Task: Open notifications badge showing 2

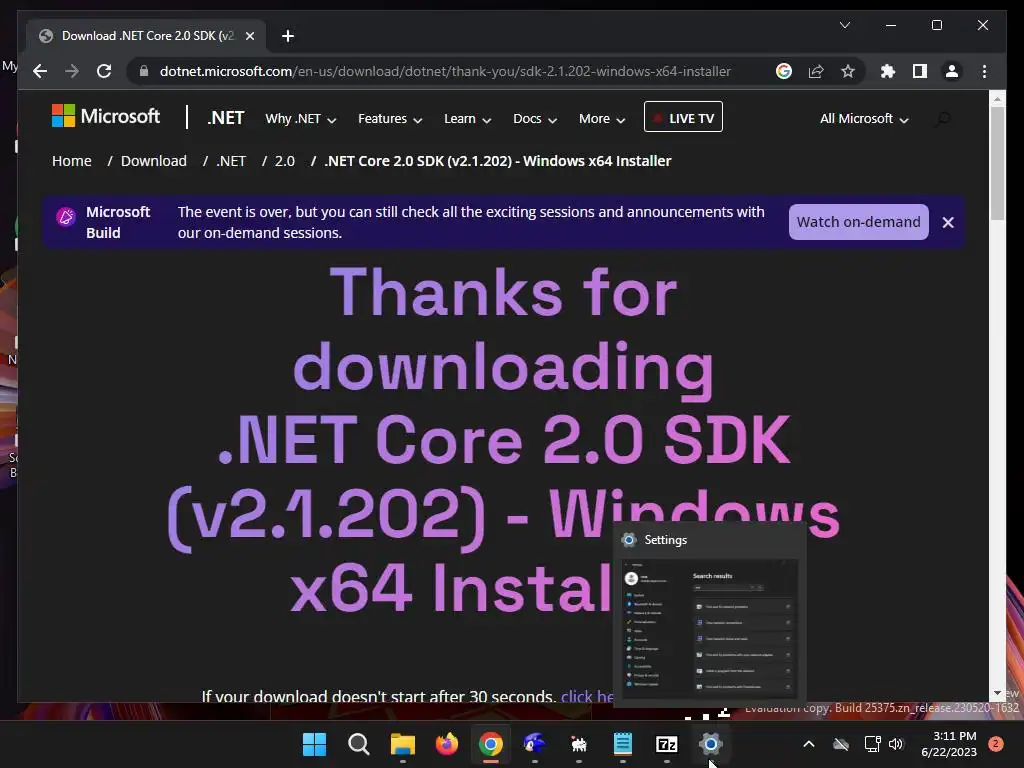Action: point(996,744)
